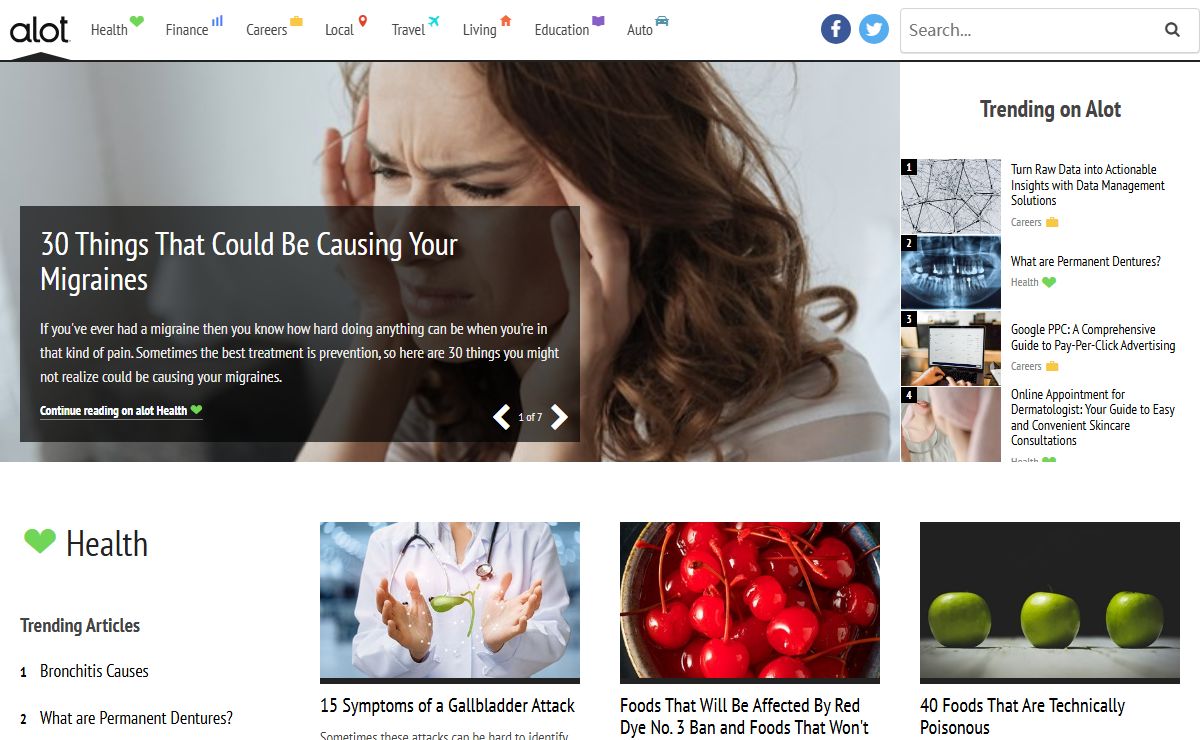Go back with the previous slide arrow
This screenshot has width=1200, height=740.
coord(501,417)
